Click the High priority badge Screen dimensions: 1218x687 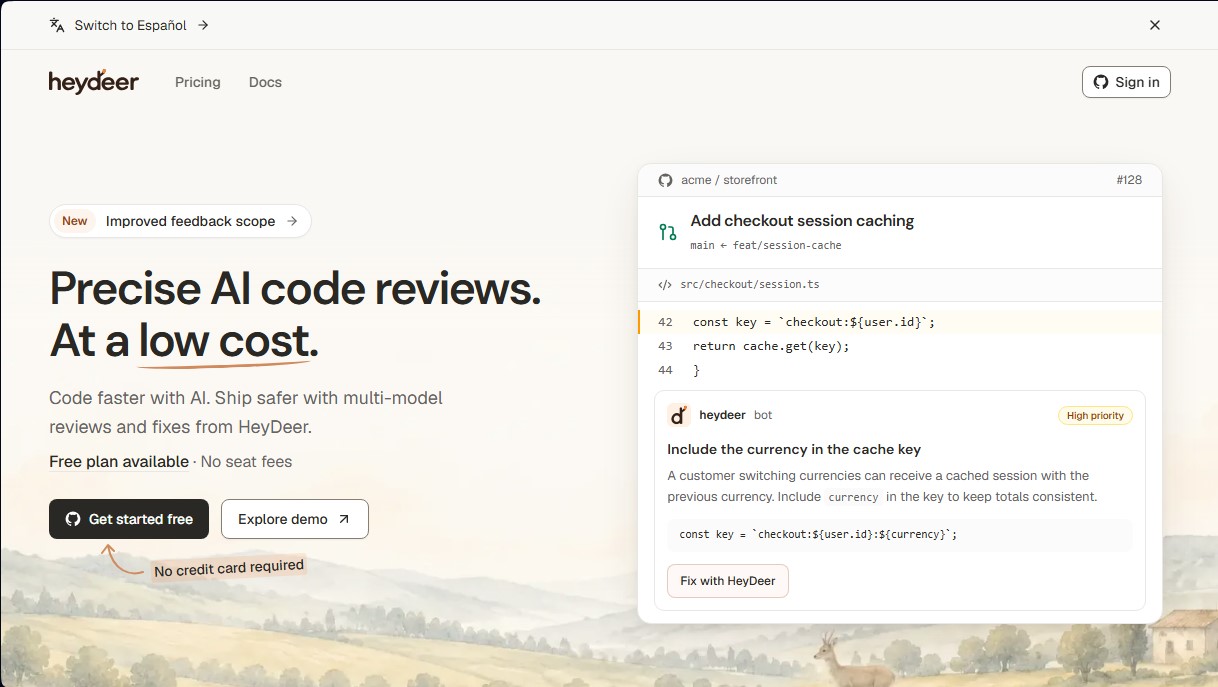tap(1095, 416)
